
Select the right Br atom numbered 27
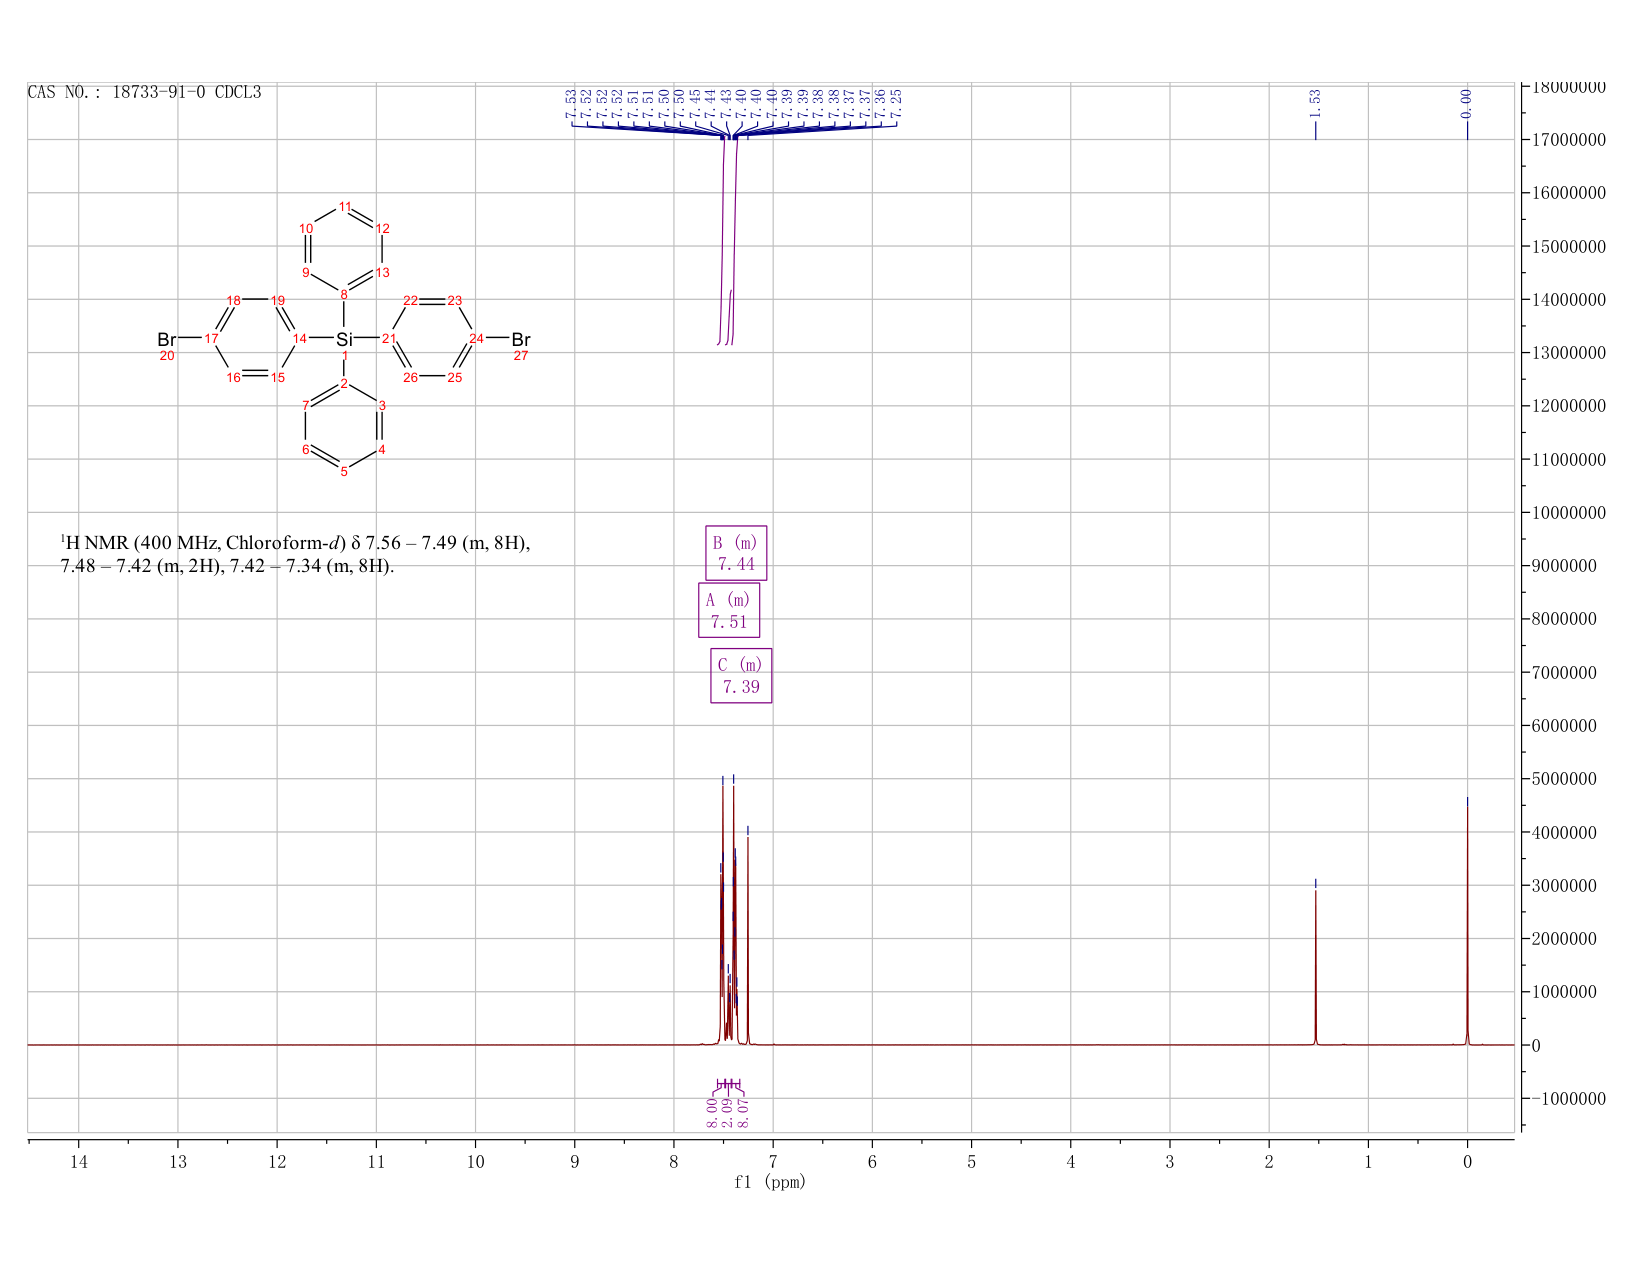pos(521,340)
